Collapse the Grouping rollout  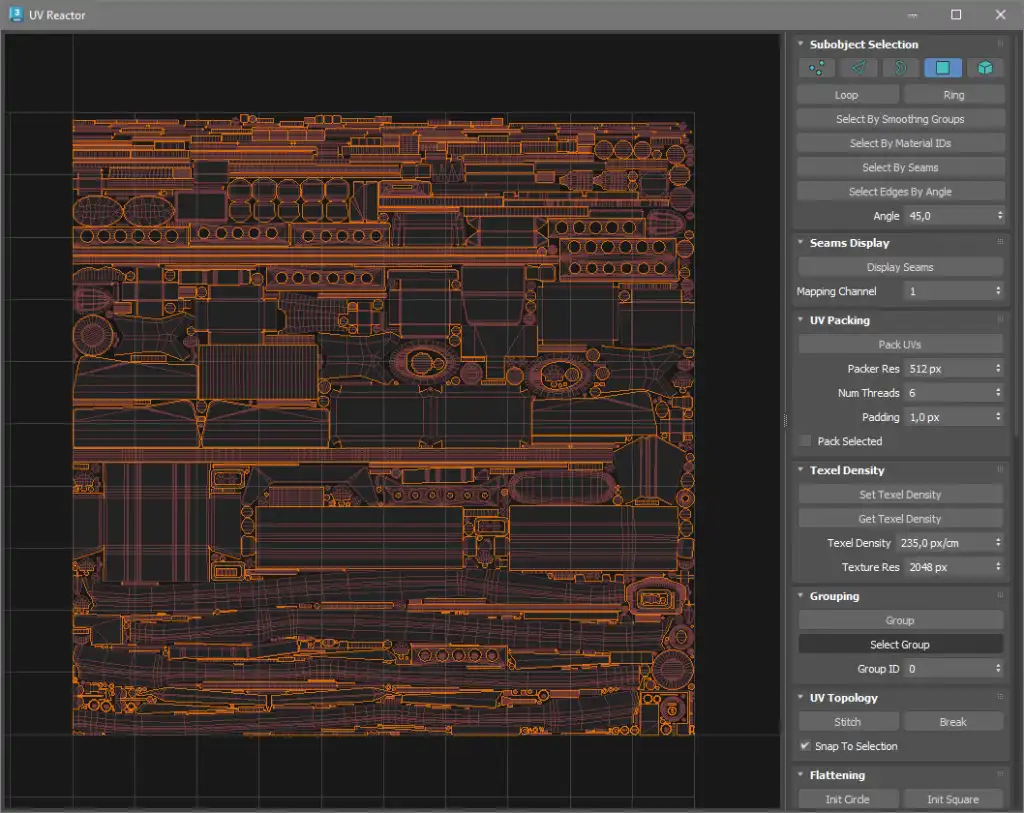(x=801, y=596)
